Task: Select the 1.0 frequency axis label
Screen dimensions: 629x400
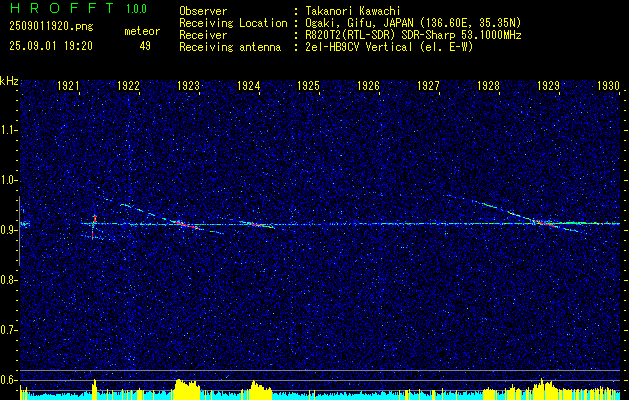Action: (x=8, y=180)
